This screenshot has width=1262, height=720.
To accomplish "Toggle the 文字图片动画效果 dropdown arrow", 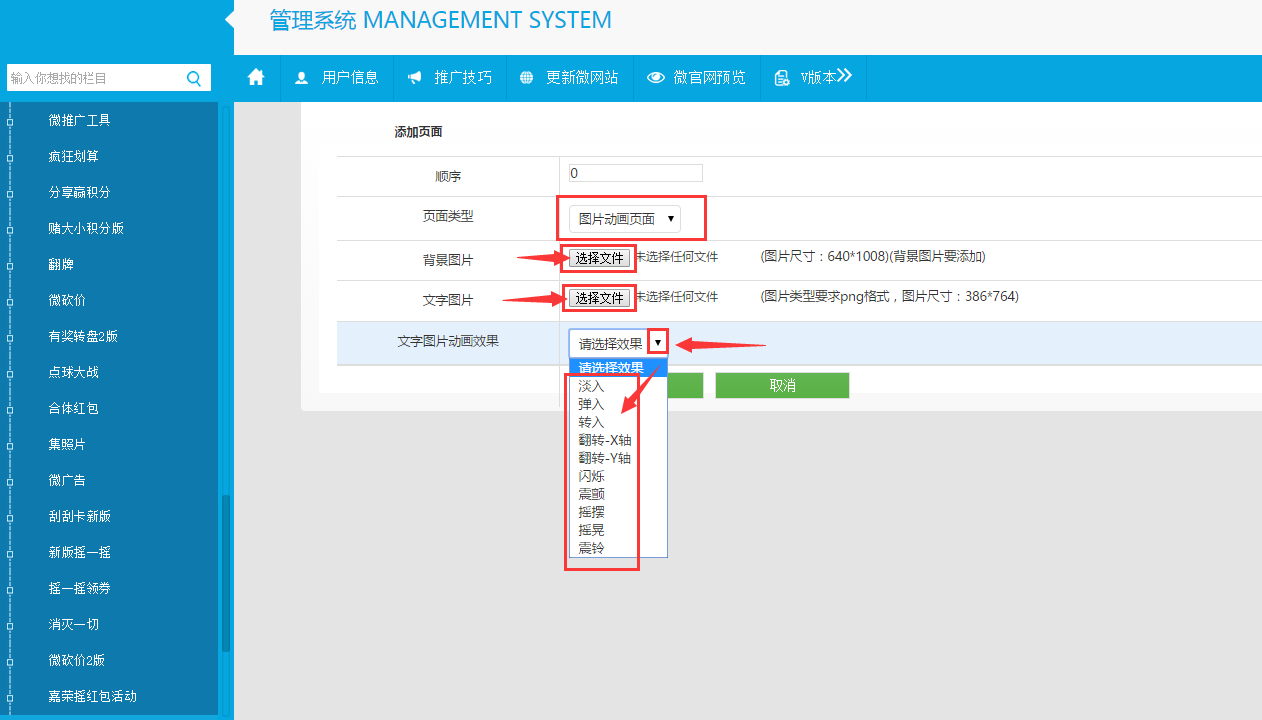I will [x=657, y=343].
